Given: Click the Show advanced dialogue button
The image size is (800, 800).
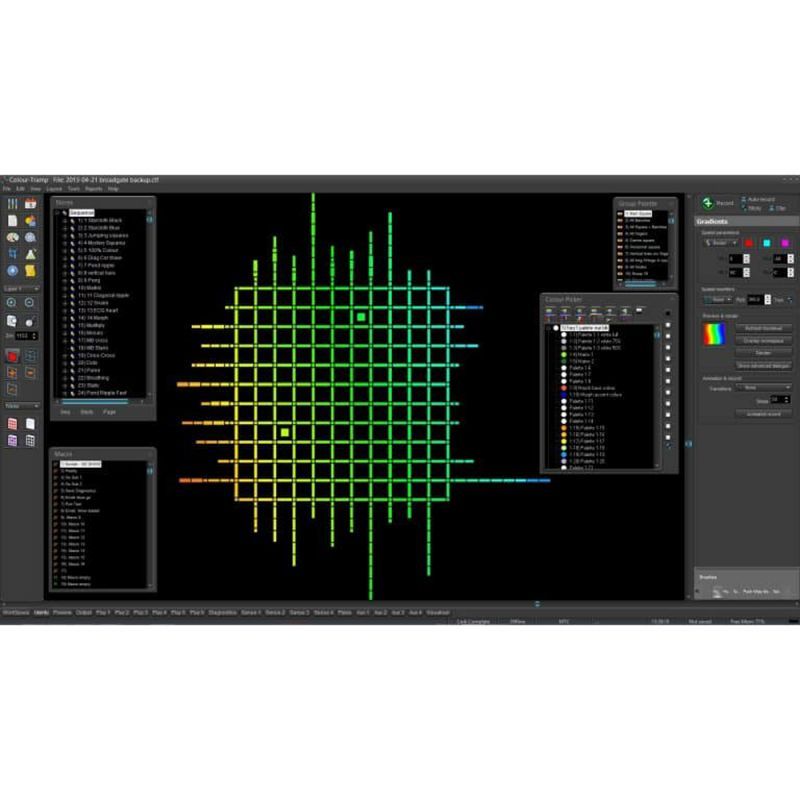Looking at the screenshot, I should pyautogui.click(x=764, y=365).
